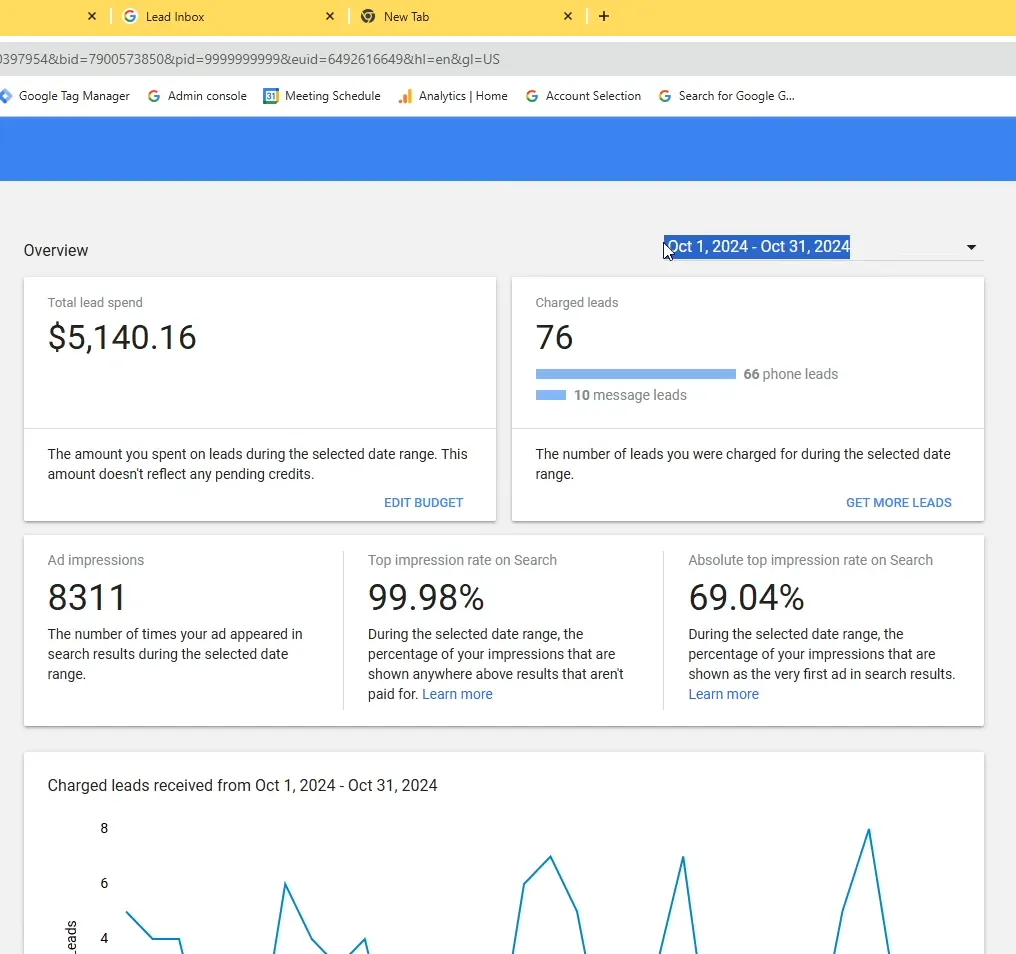1016x954 pixels.
Task: Open the Analytics | Home bookmark
Action: [453, 96]
